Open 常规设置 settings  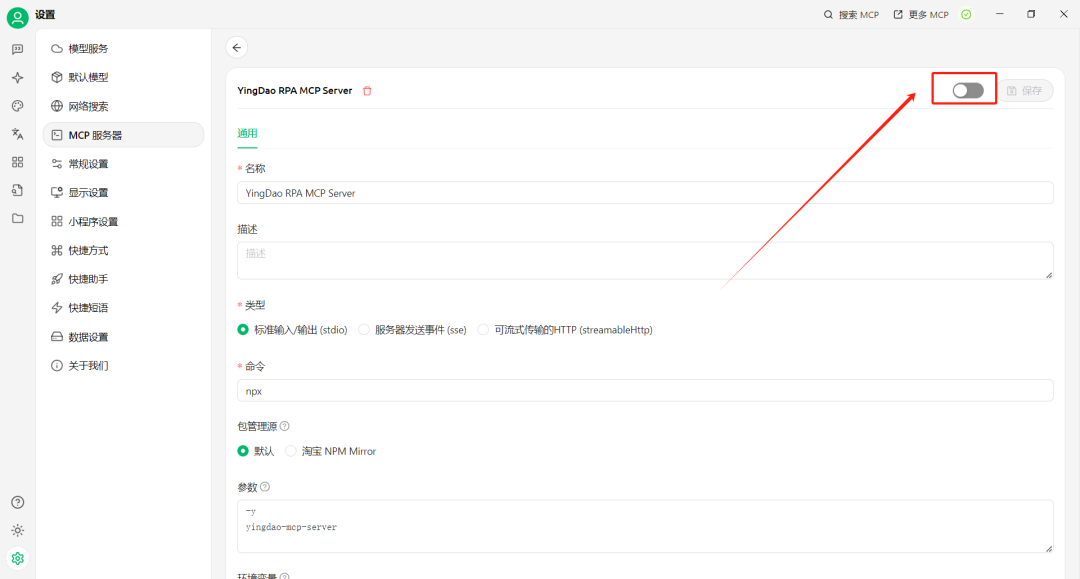(123, 164)
